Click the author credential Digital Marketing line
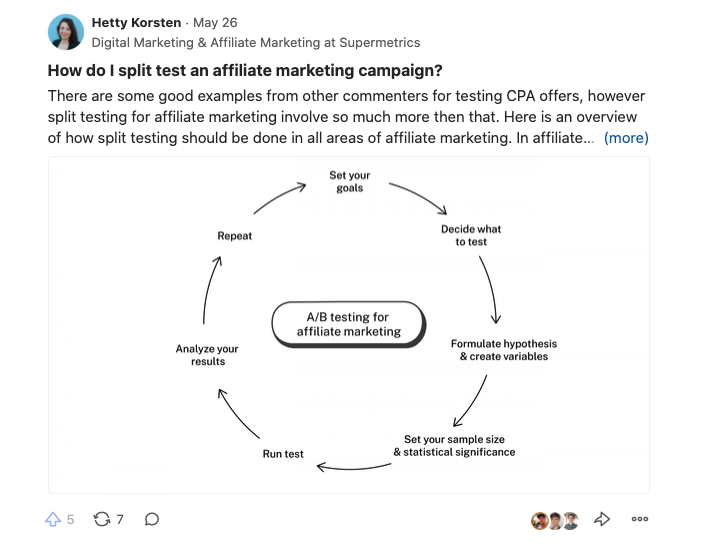722x546 pixels. click(256, 42)
